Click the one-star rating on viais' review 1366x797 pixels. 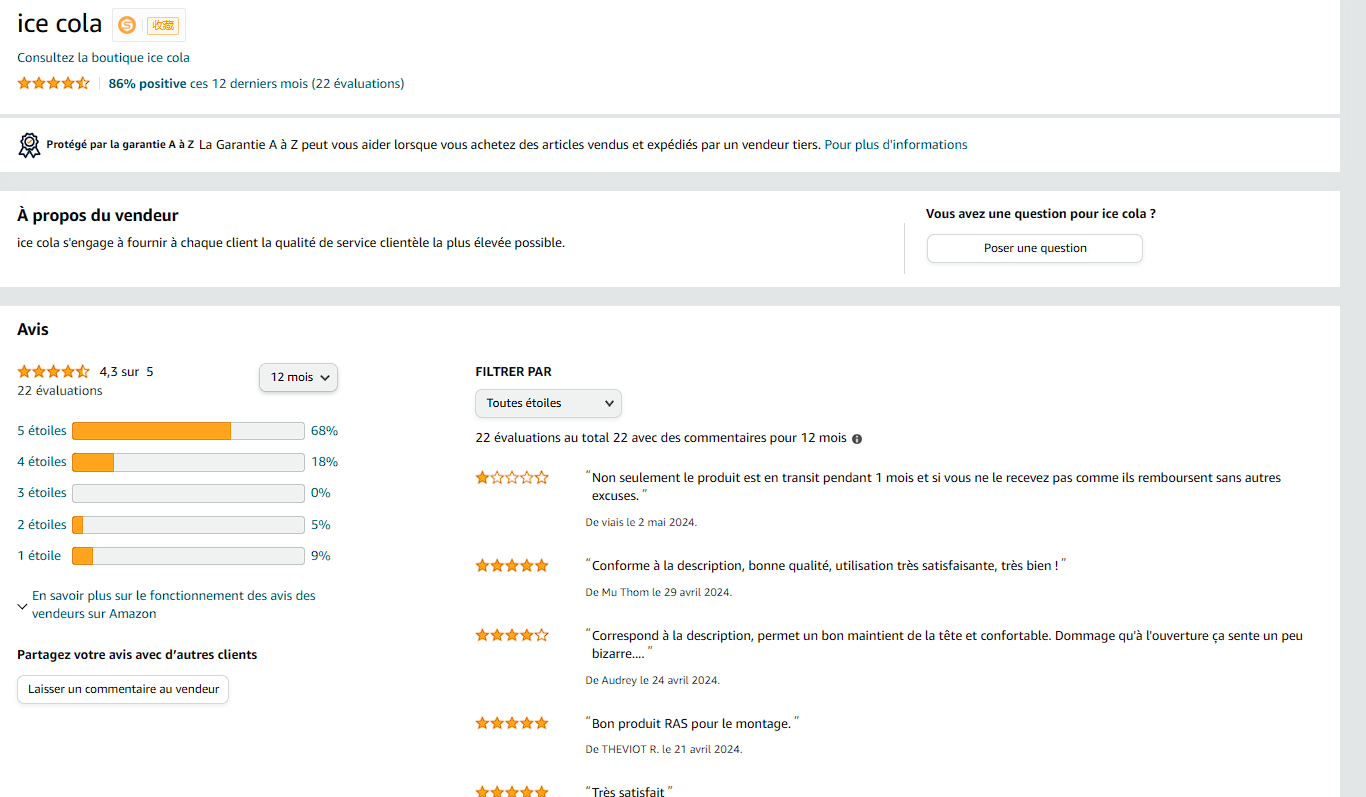tap(512, 478)
